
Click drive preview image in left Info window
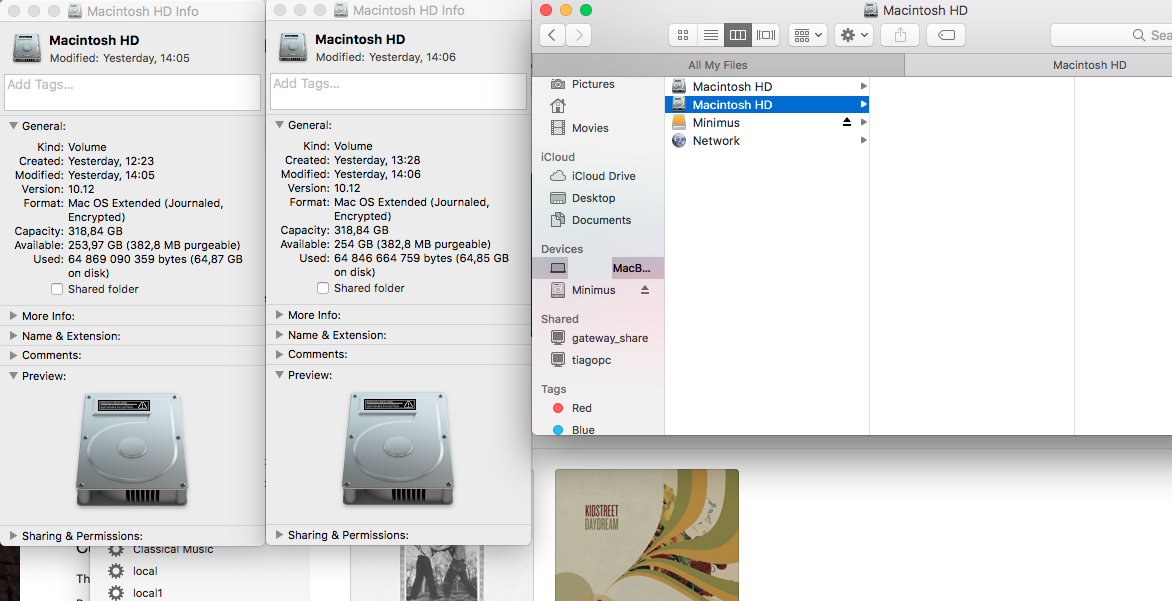pos(132,450)
